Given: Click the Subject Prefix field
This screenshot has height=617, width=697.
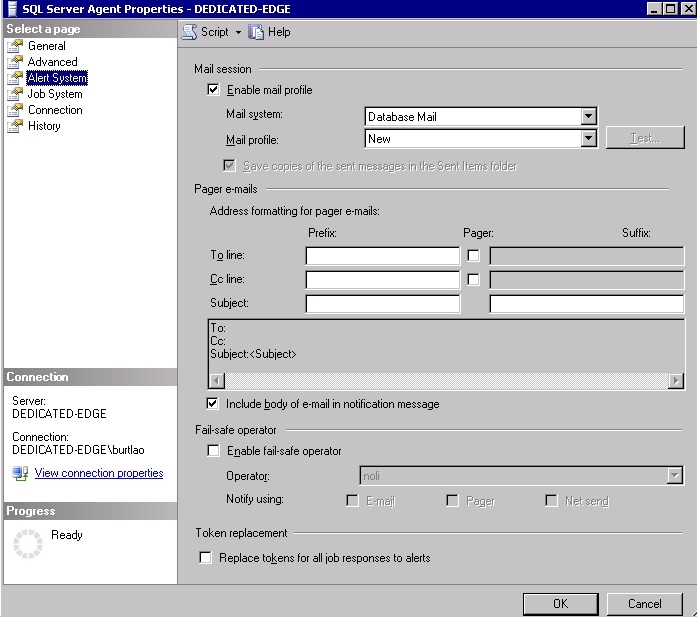Looking at the screenshot, I should click(383, 304).
